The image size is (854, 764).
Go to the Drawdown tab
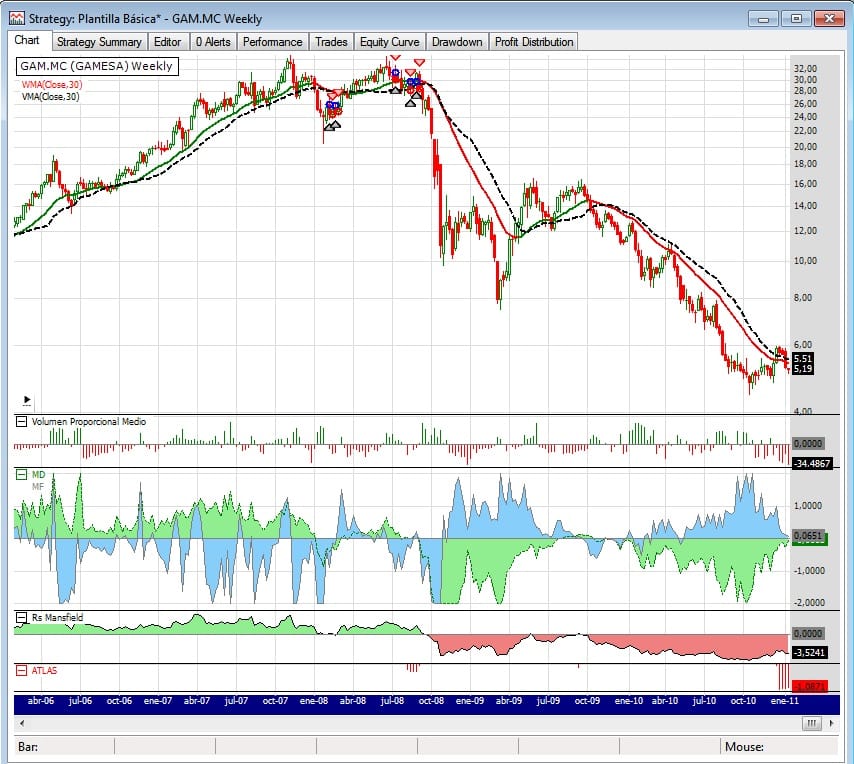point(457,42)
